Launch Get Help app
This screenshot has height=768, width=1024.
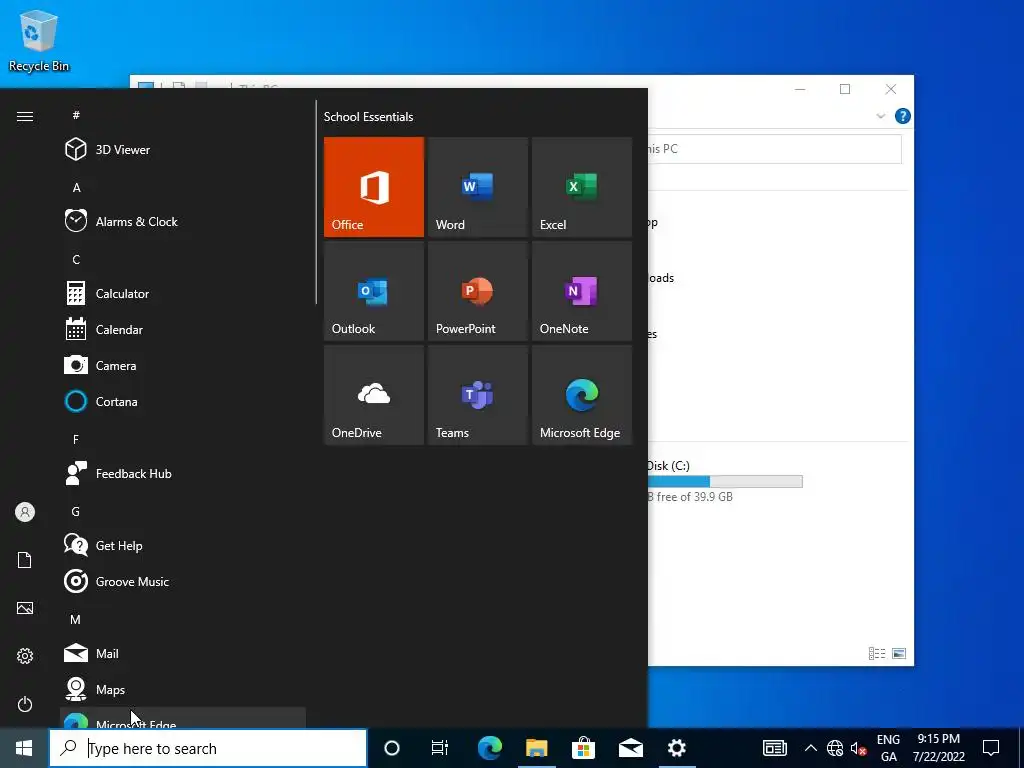click(183, 545)
